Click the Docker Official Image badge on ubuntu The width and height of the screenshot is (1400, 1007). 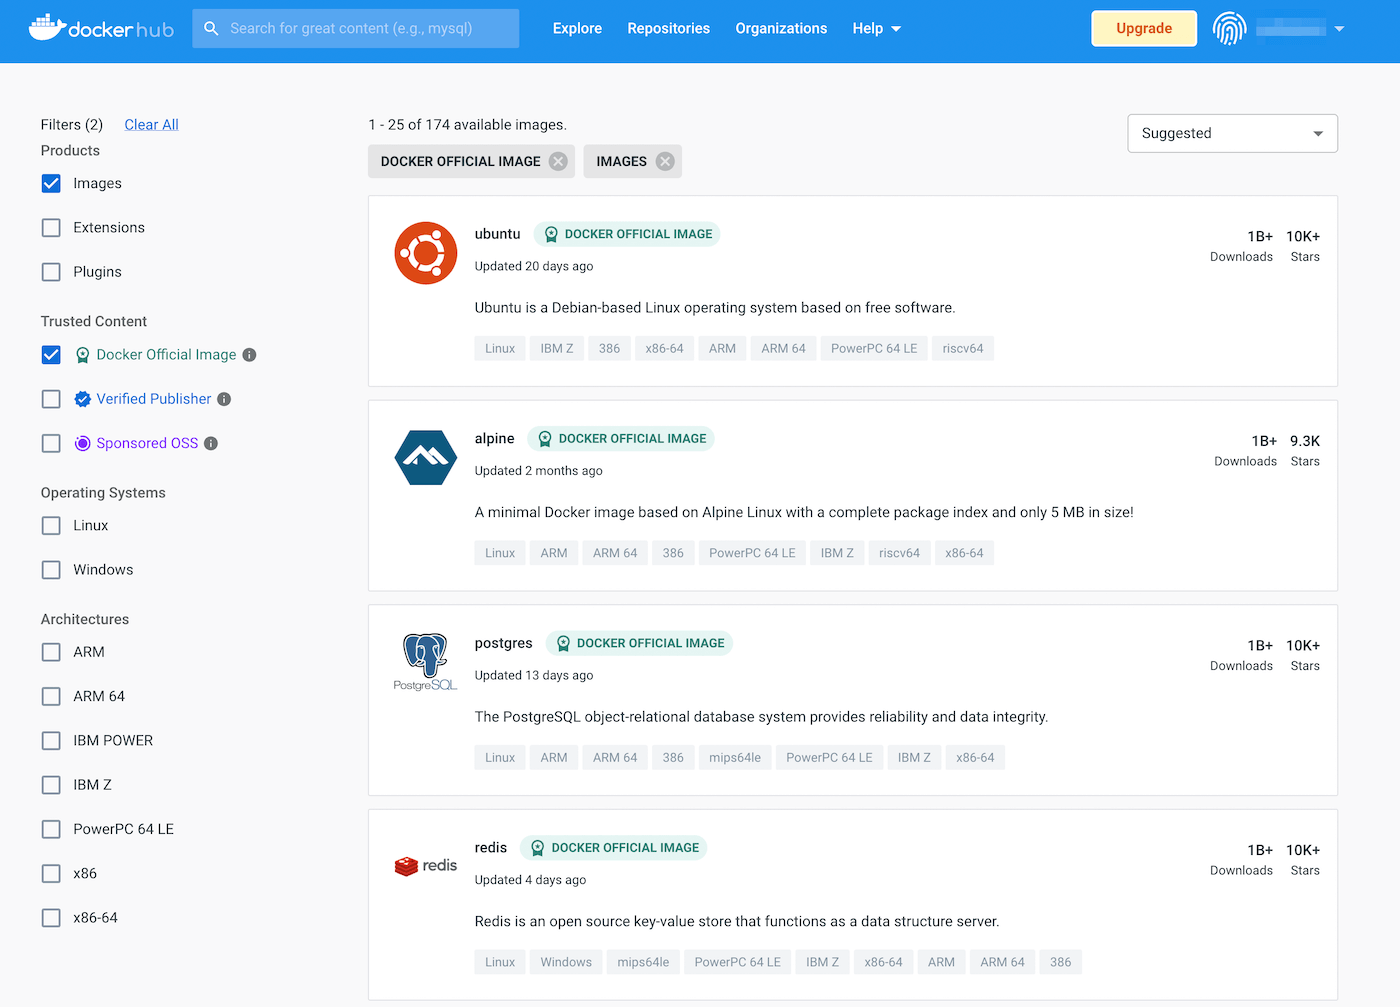[627, 233]
